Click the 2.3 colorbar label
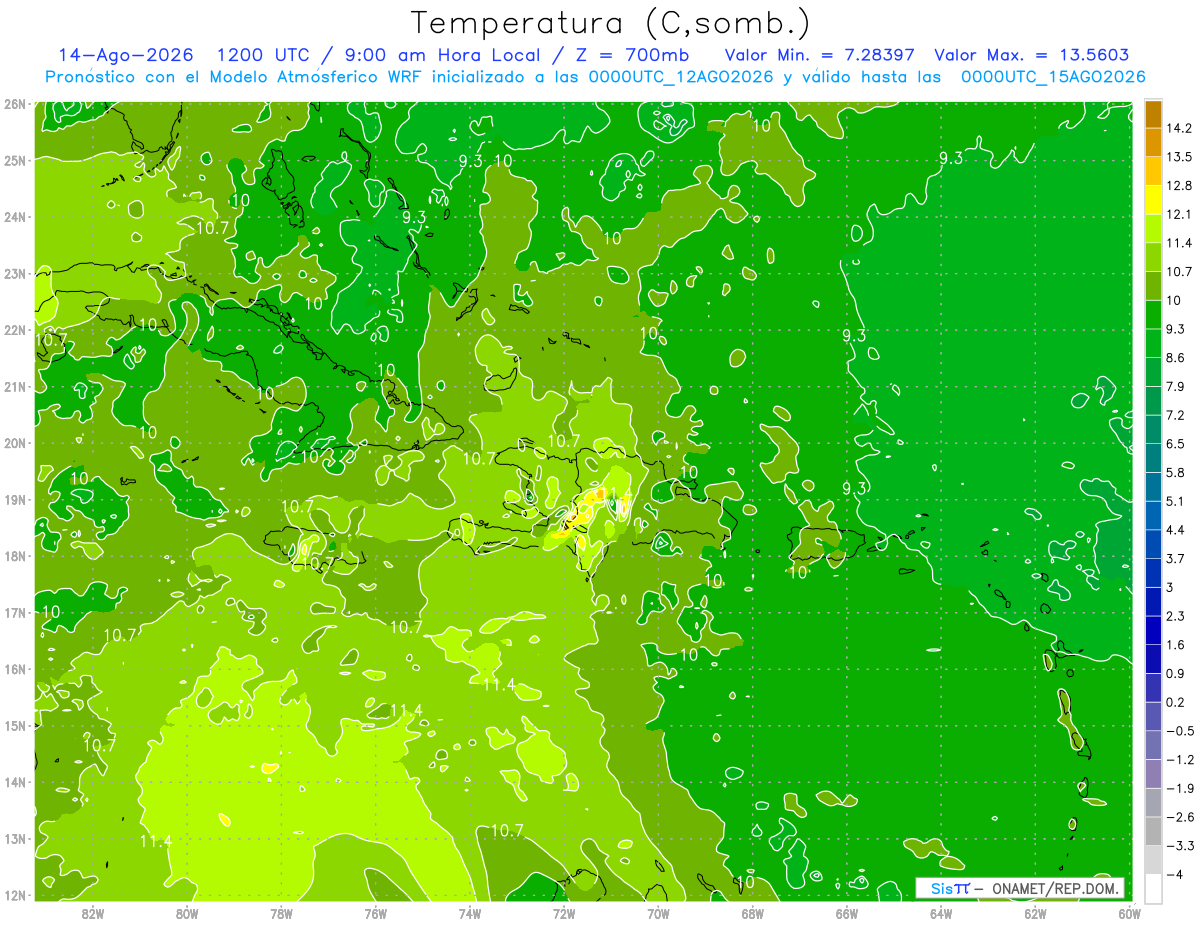This screenshot has height=927, width=1200. tap(1175, 616)
